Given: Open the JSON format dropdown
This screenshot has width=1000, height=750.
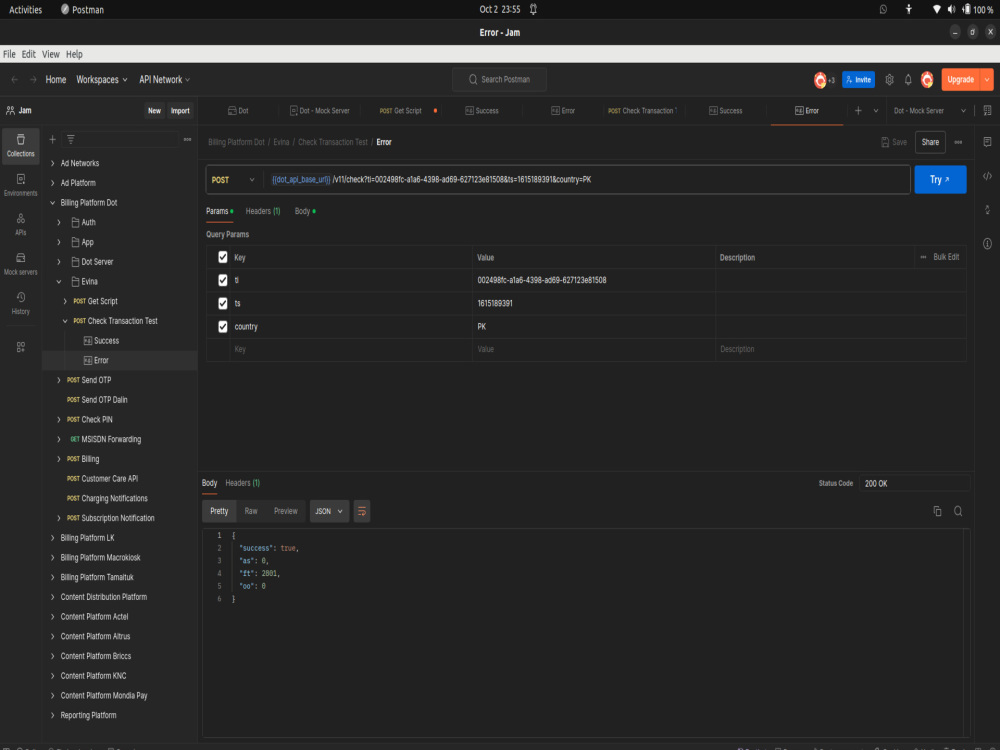Looking at the screenshot, I should tap(329, 511).
